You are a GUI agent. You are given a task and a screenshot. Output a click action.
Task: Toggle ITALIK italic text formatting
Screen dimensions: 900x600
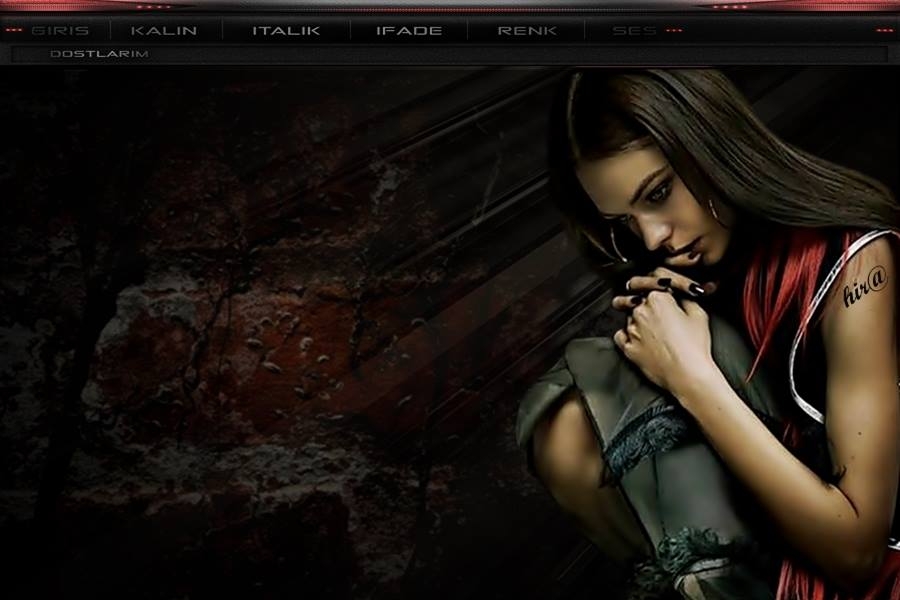click(286, 30)
